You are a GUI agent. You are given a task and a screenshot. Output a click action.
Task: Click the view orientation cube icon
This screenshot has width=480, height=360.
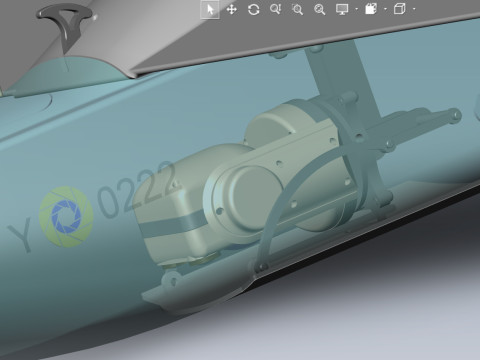[x=400, y=9]
